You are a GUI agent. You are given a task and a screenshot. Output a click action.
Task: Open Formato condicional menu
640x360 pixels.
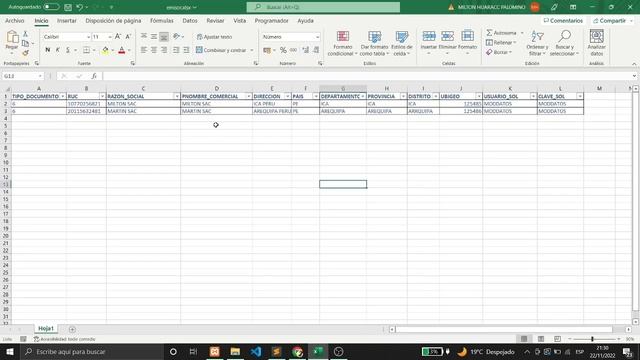tap(342, 43)
